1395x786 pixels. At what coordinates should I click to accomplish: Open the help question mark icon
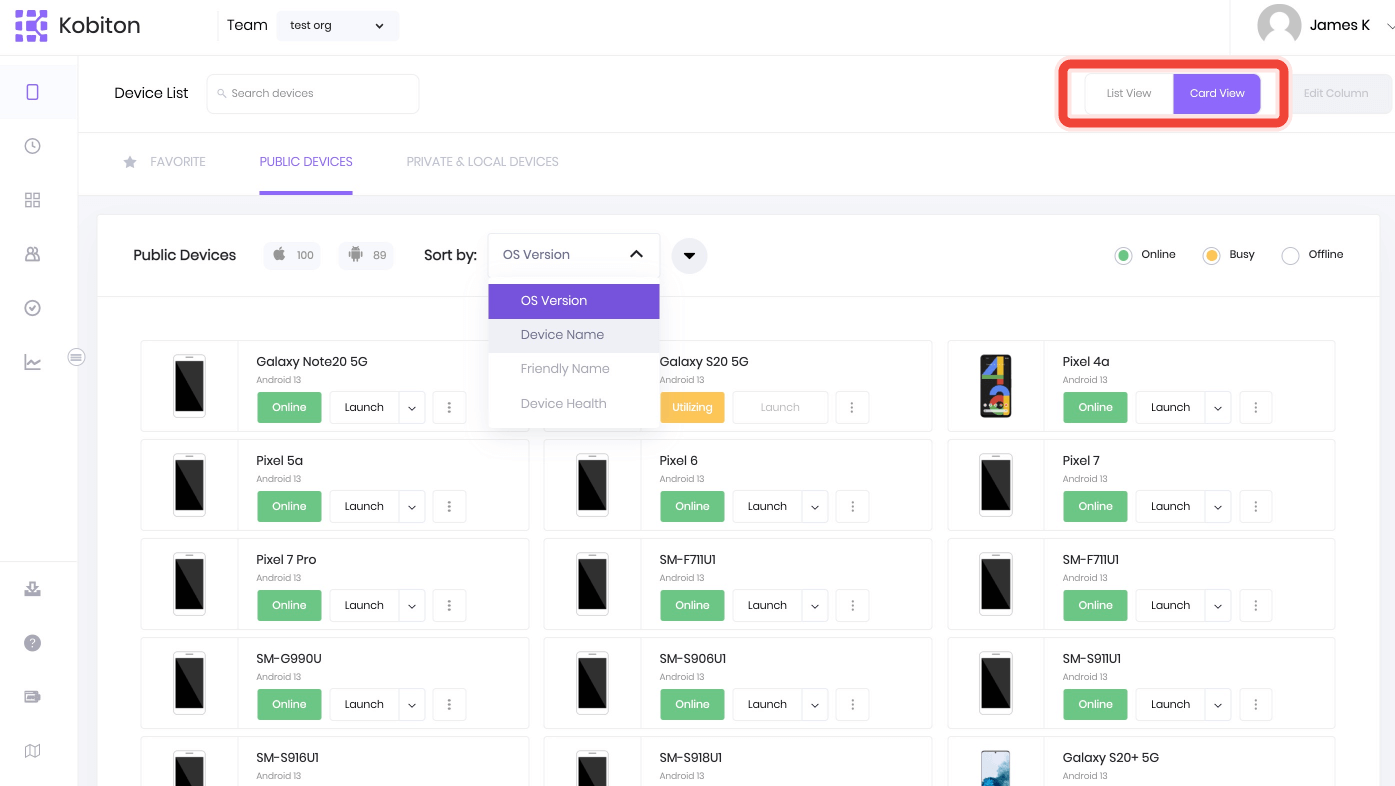(x=32, y=643)
